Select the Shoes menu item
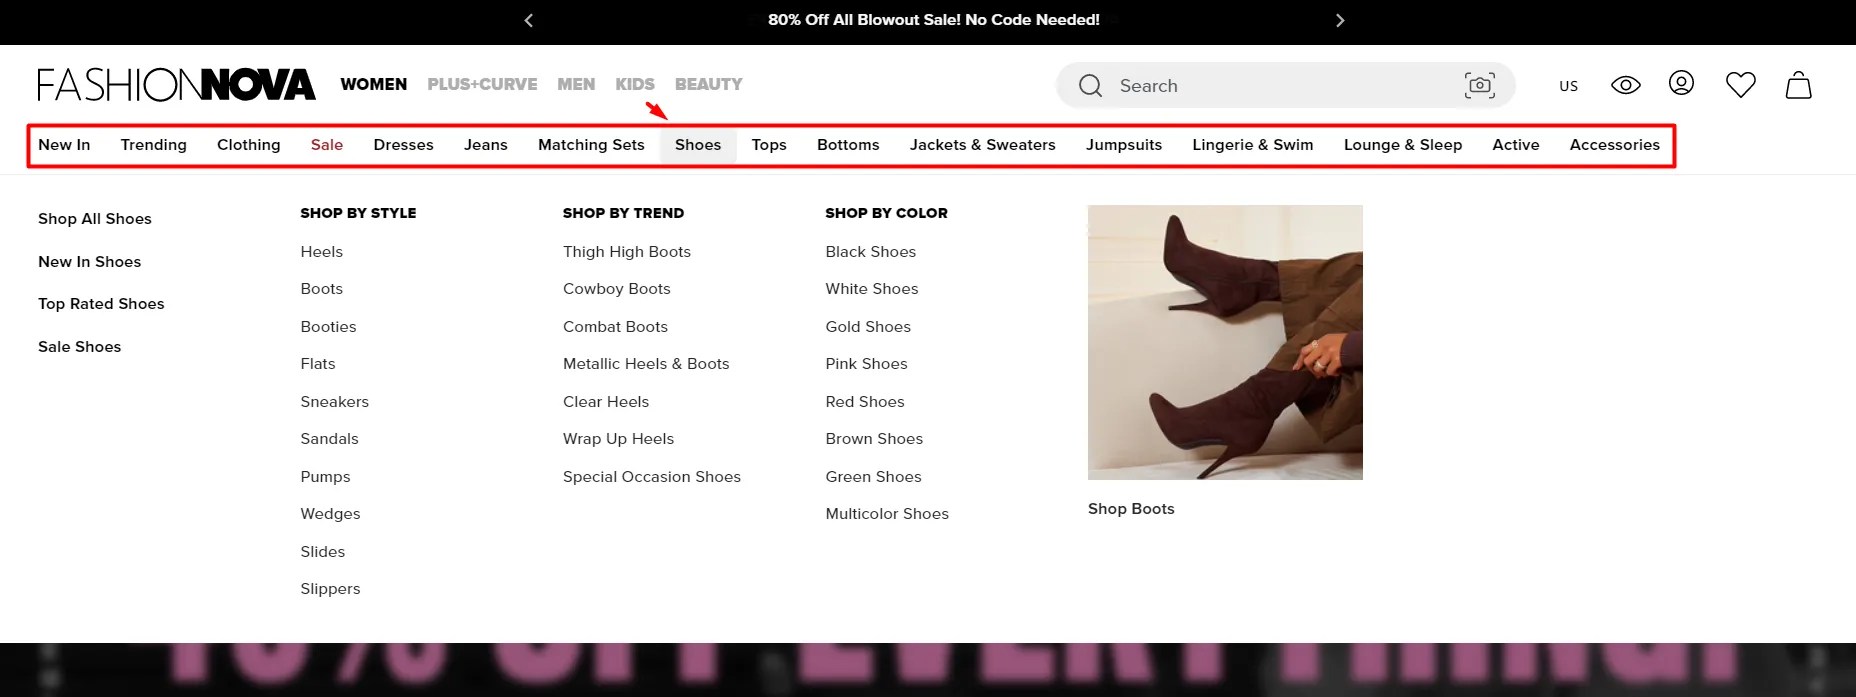1856x697 pixels. [x=698, y=145]
